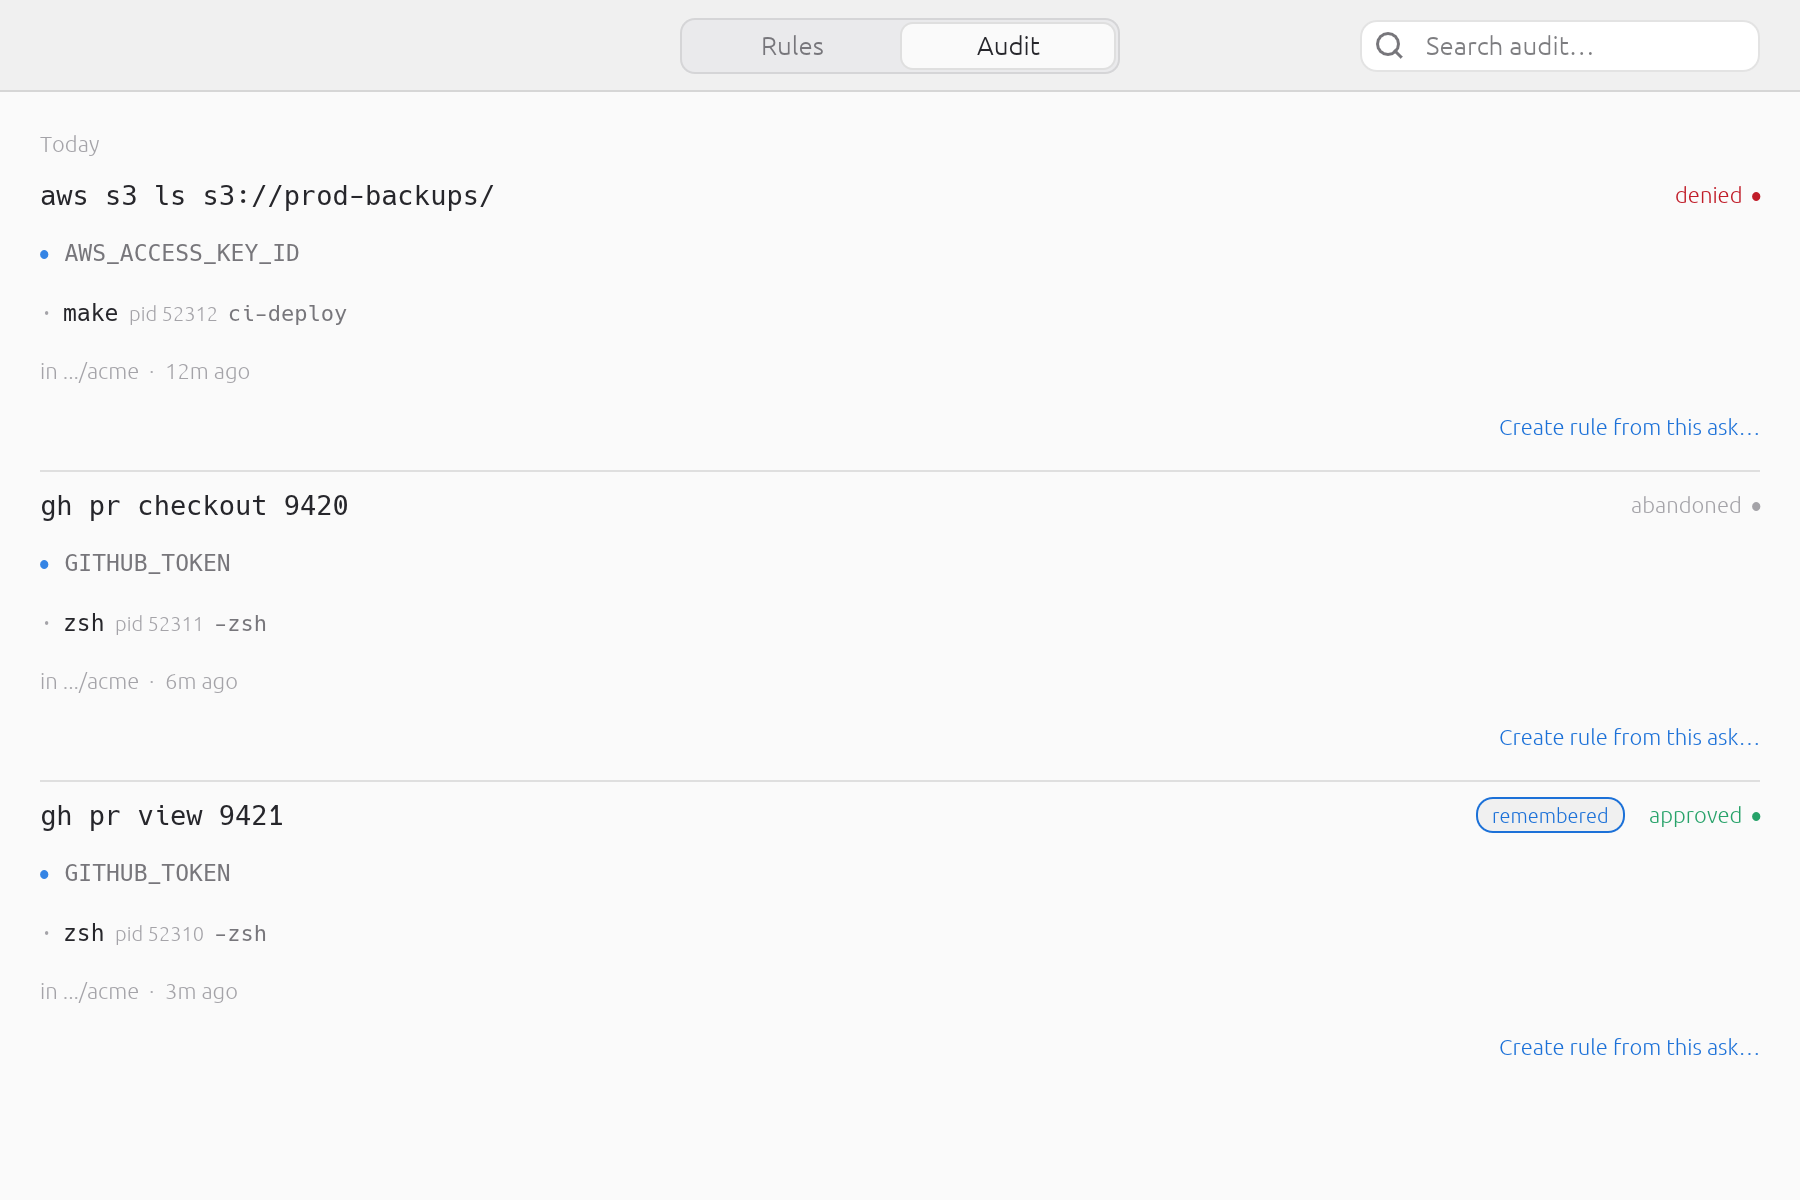
Task: Click AWS_ACCESS_KEY_ID secret name
Action: tap(182, 254)
